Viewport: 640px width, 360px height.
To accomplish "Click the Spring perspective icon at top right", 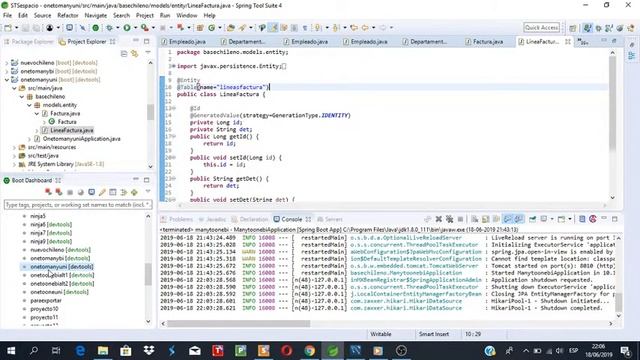I will [587, 28].
